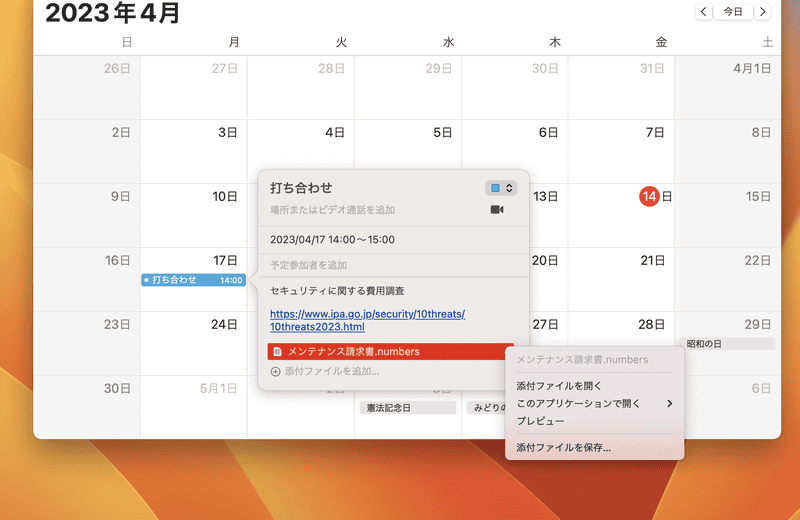Select the 23日 Sunday cell
This screenshot has width=800, height=520.
point(87,343)
